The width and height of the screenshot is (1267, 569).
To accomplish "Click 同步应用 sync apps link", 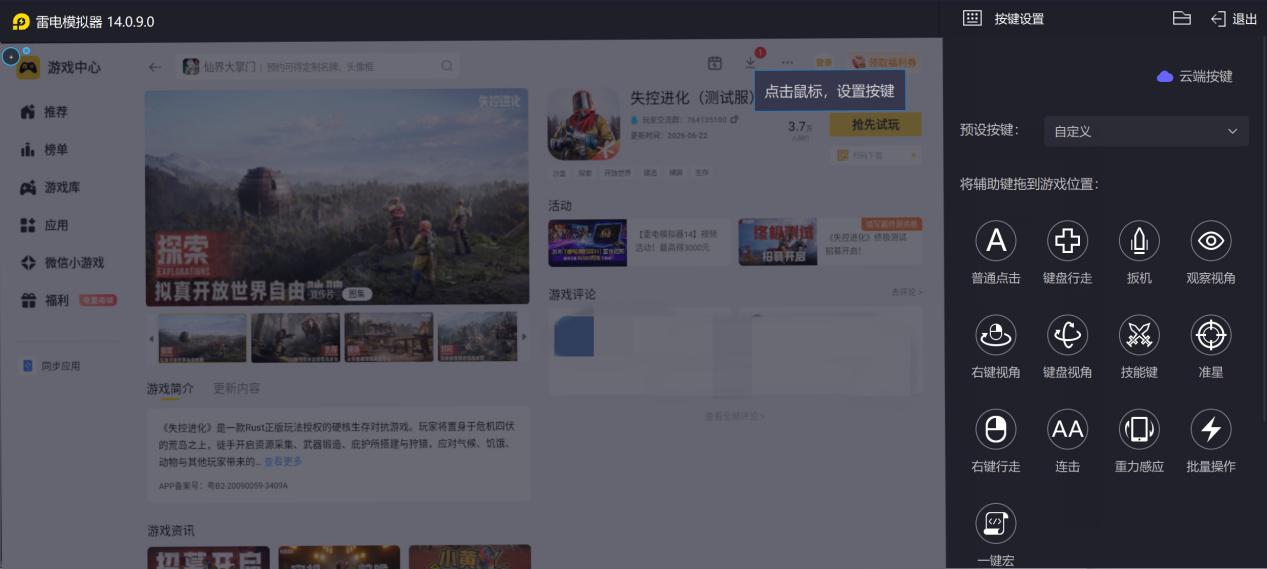I will (x=52, y=366).
